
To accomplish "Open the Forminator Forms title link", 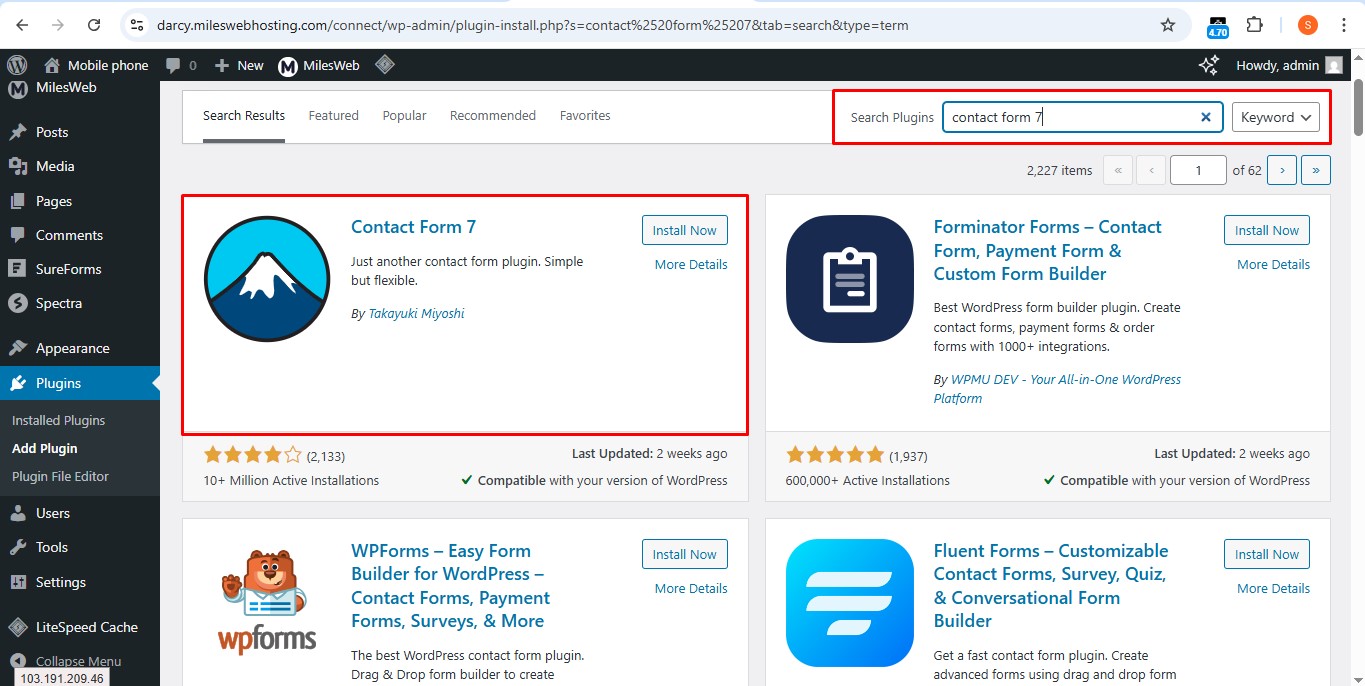I will tap(1047, 250).
